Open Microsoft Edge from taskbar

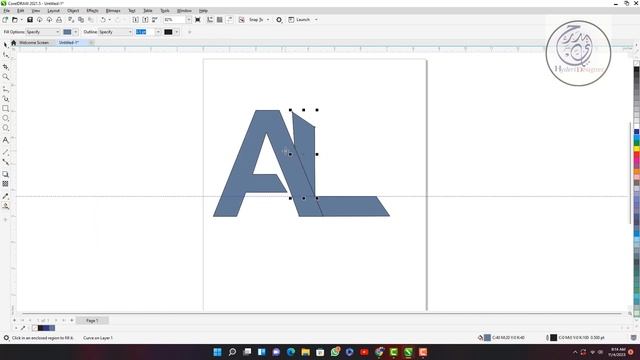pos(291,352)
